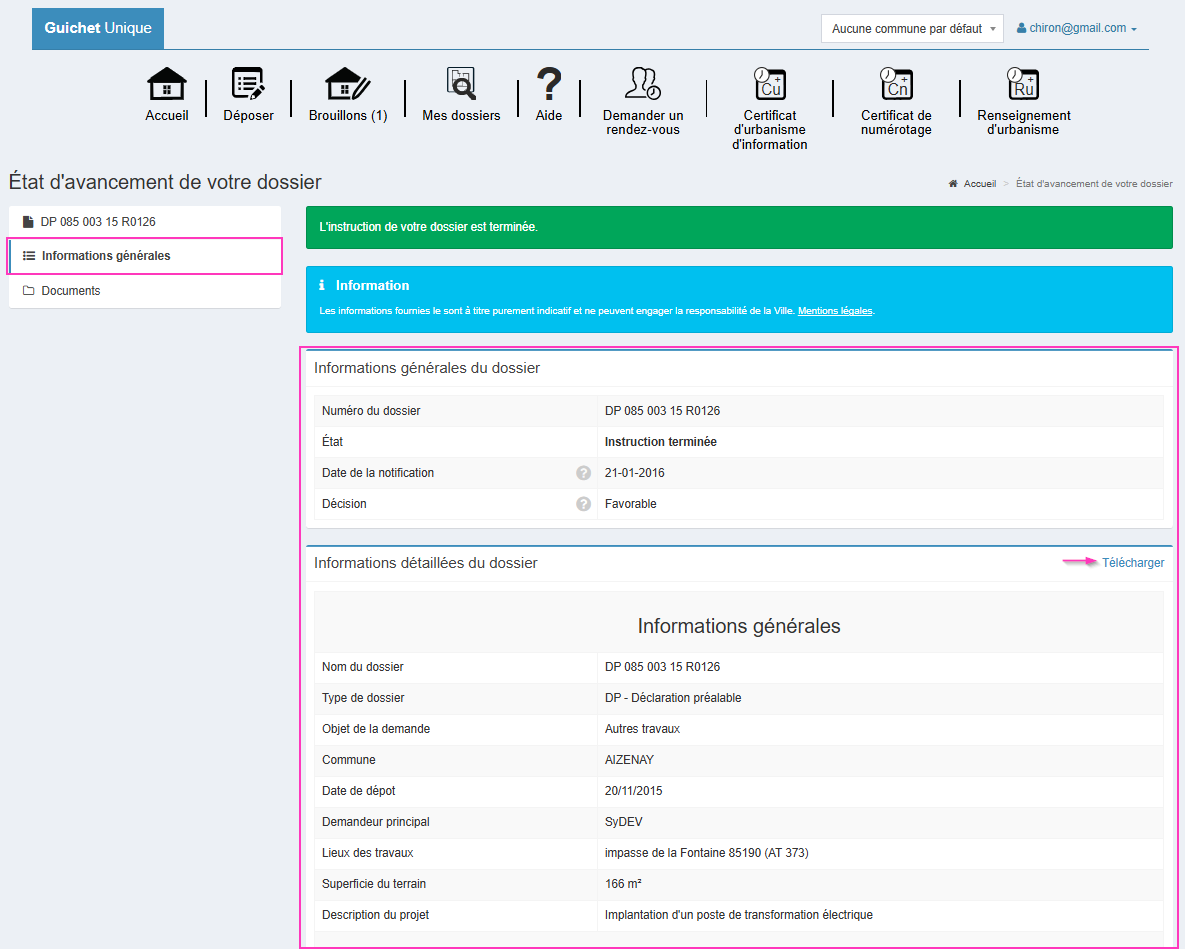The height and width of the screenshot is (949, 1185).
Task: Select Informations générales in sidebar
Action: point(106,256)
